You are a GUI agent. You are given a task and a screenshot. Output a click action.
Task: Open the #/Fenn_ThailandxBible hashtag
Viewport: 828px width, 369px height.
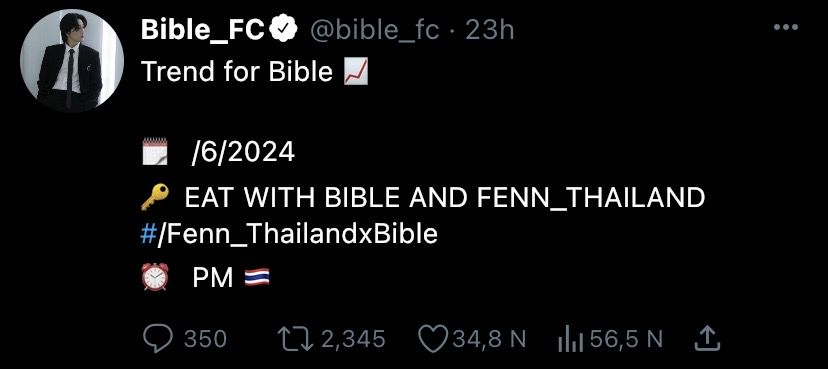coord(289,233)
